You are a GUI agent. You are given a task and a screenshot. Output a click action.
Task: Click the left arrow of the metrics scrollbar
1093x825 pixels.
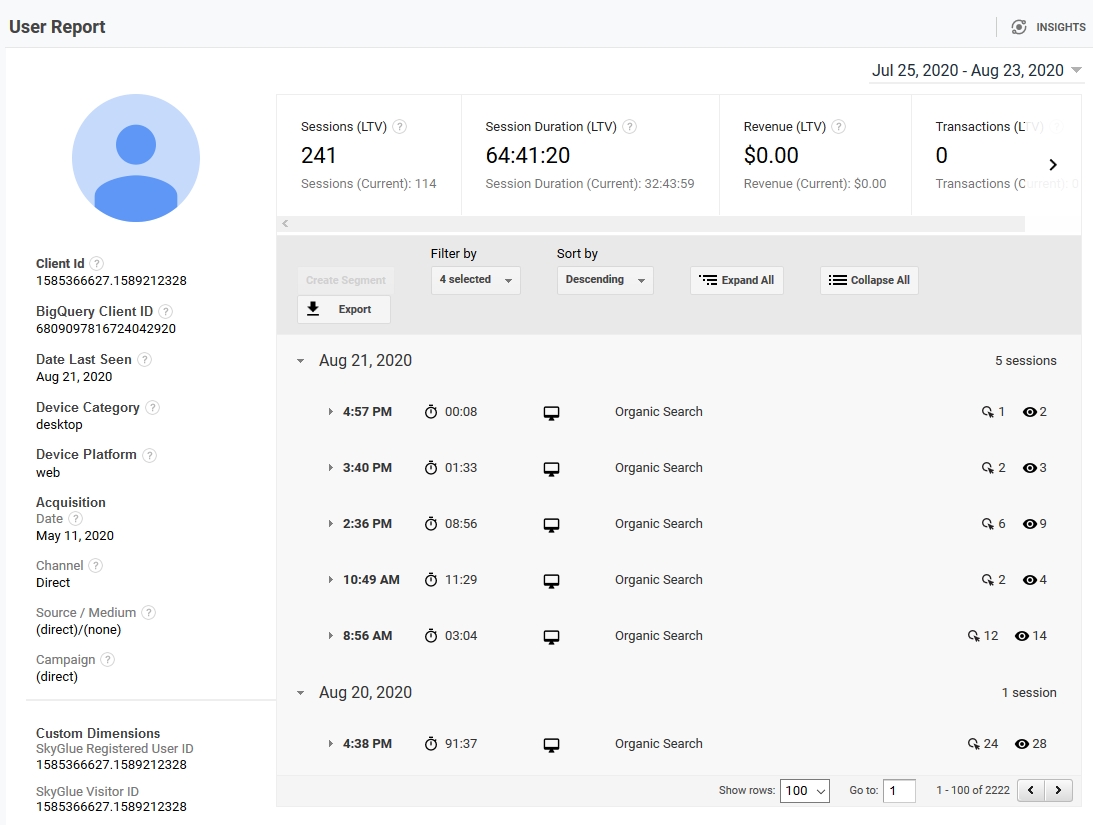pos(285,224)
